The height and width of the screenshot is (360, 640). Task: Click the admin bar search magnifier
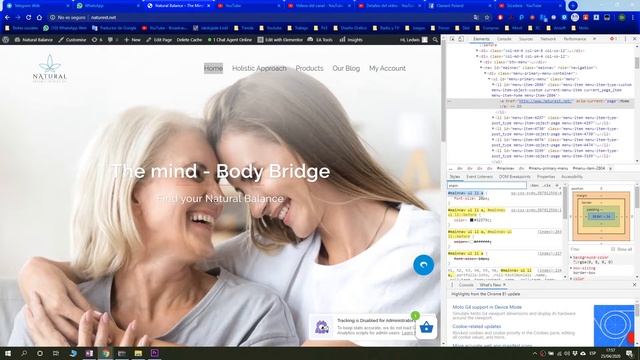tap(435, 40)
